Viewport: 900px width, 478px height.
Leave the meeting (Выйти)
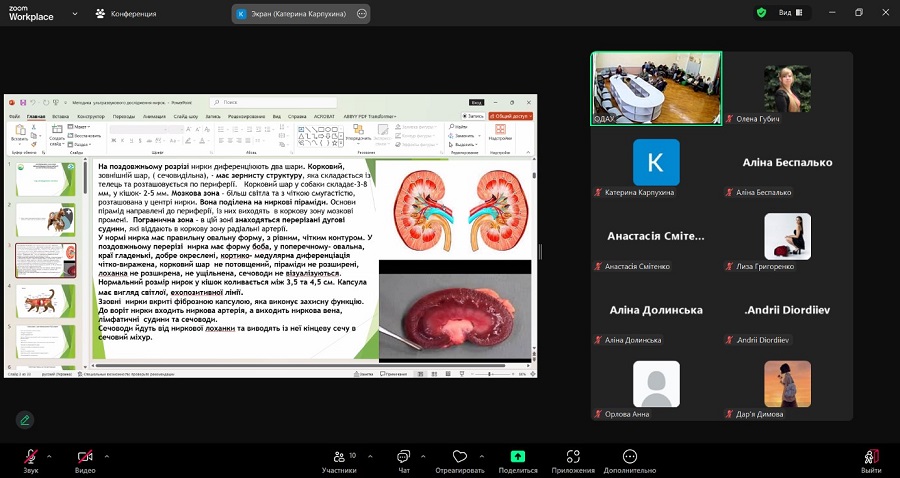point(871,458)
